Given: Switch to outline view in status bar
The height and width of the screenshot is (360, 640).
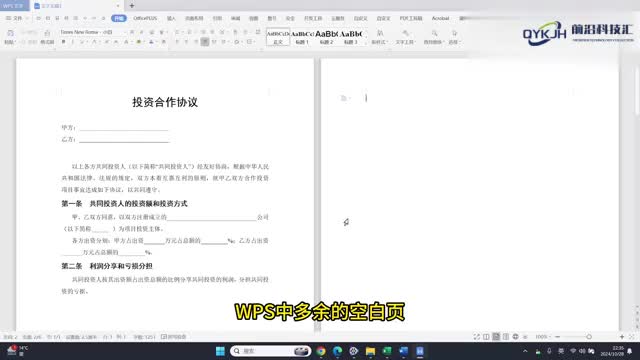Looking at the screenshot, I should [506, 337].
